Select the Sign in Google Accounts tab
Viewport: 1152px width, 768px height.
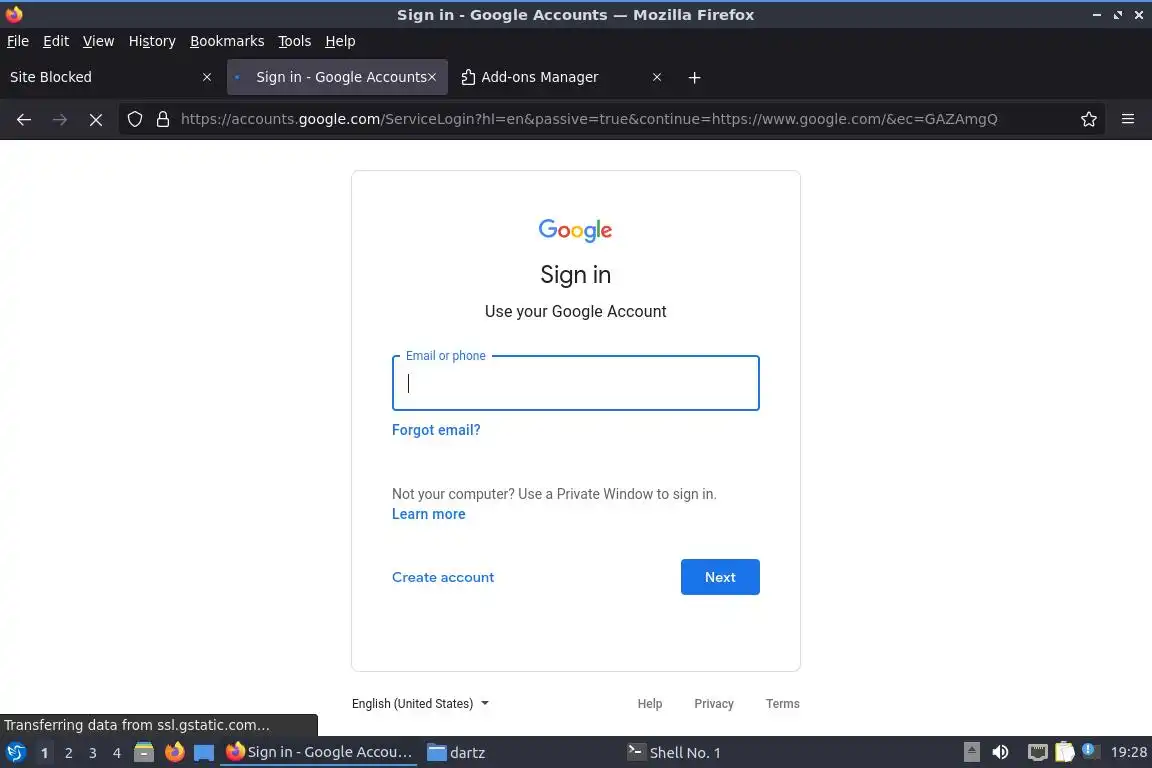click(337, 77)
